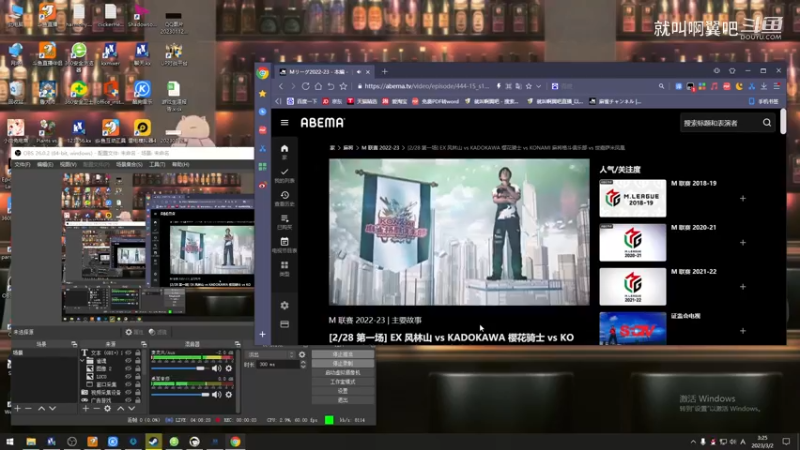Open Steam from the Windows taskbar
The width and height of the screenshot is (800, 450).
pyautogui.click(x=153, y=441)
